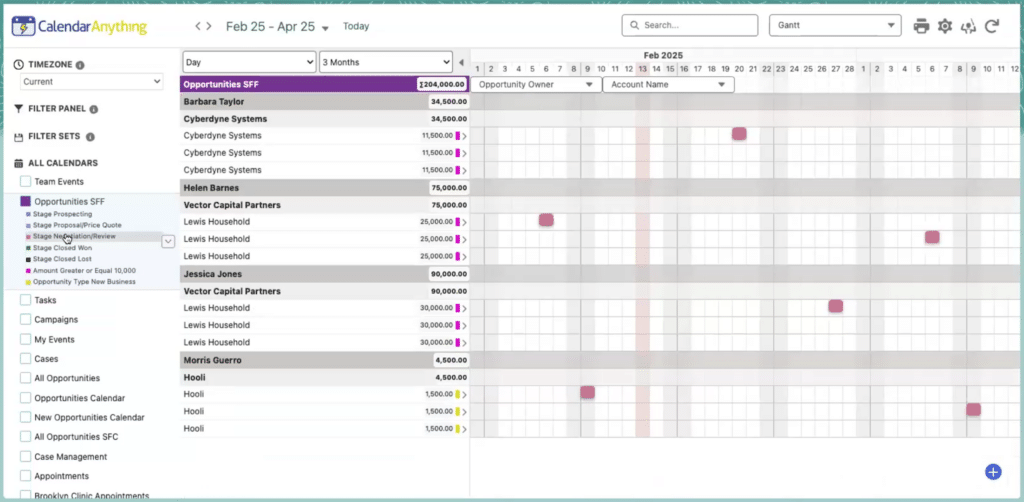Enable the Team Events calendar

(25, 181)
